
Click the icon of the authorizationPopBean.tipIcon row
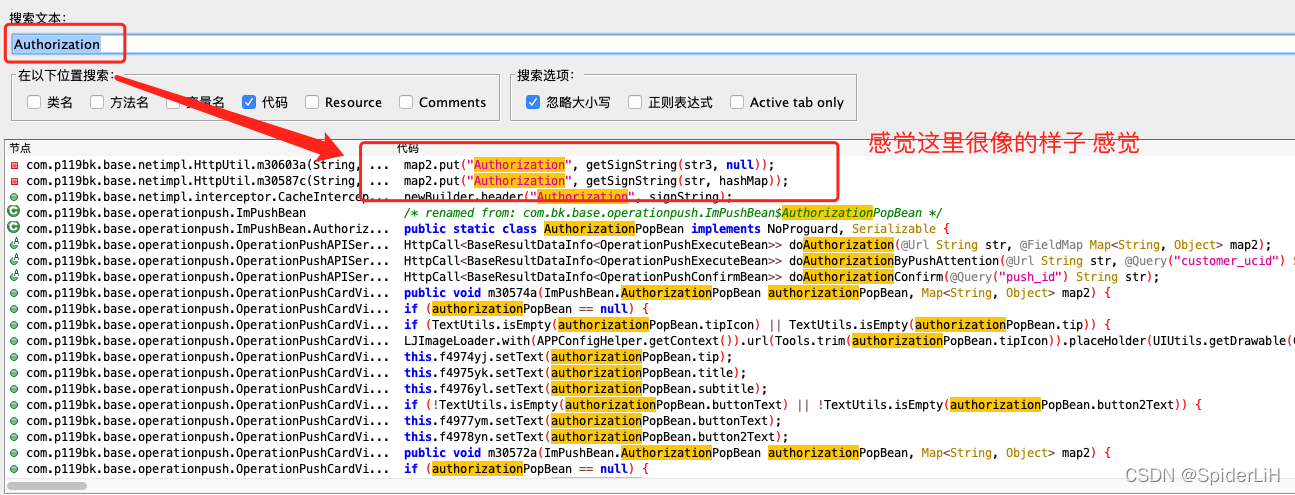[14, 324]
